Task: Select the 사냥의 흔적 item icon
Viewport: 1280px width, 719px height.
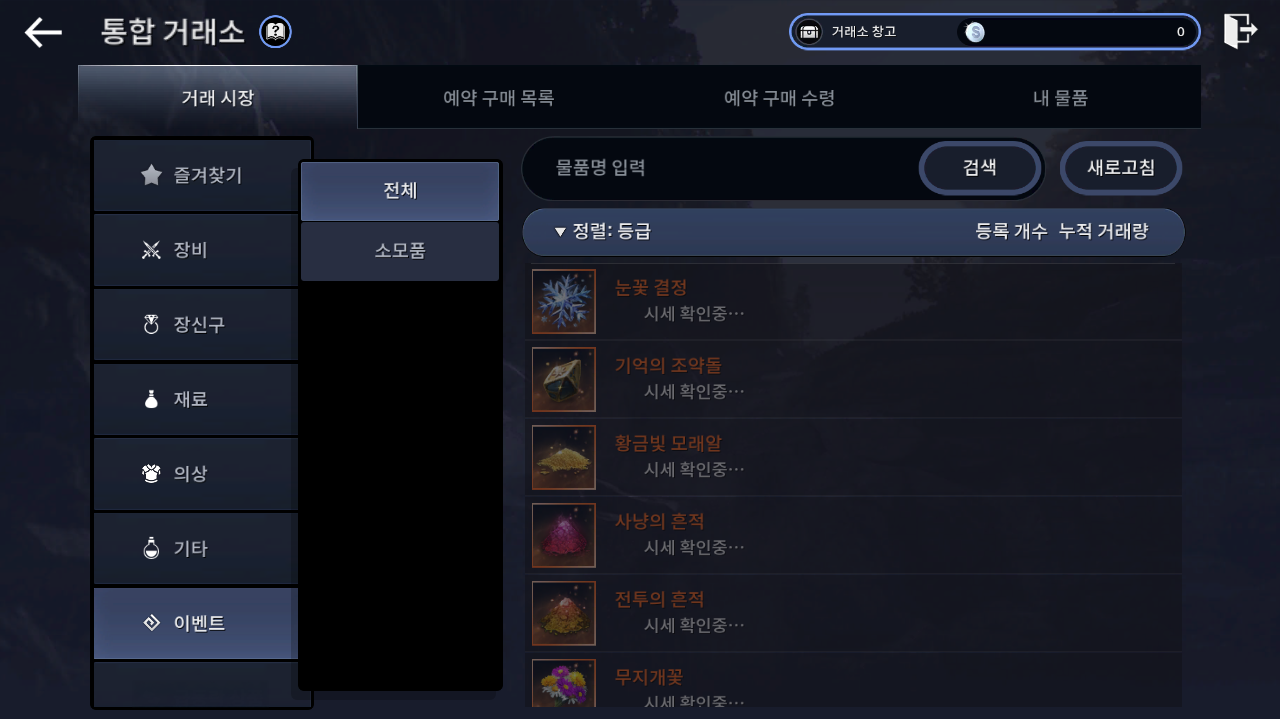Action: coord(564,535)
